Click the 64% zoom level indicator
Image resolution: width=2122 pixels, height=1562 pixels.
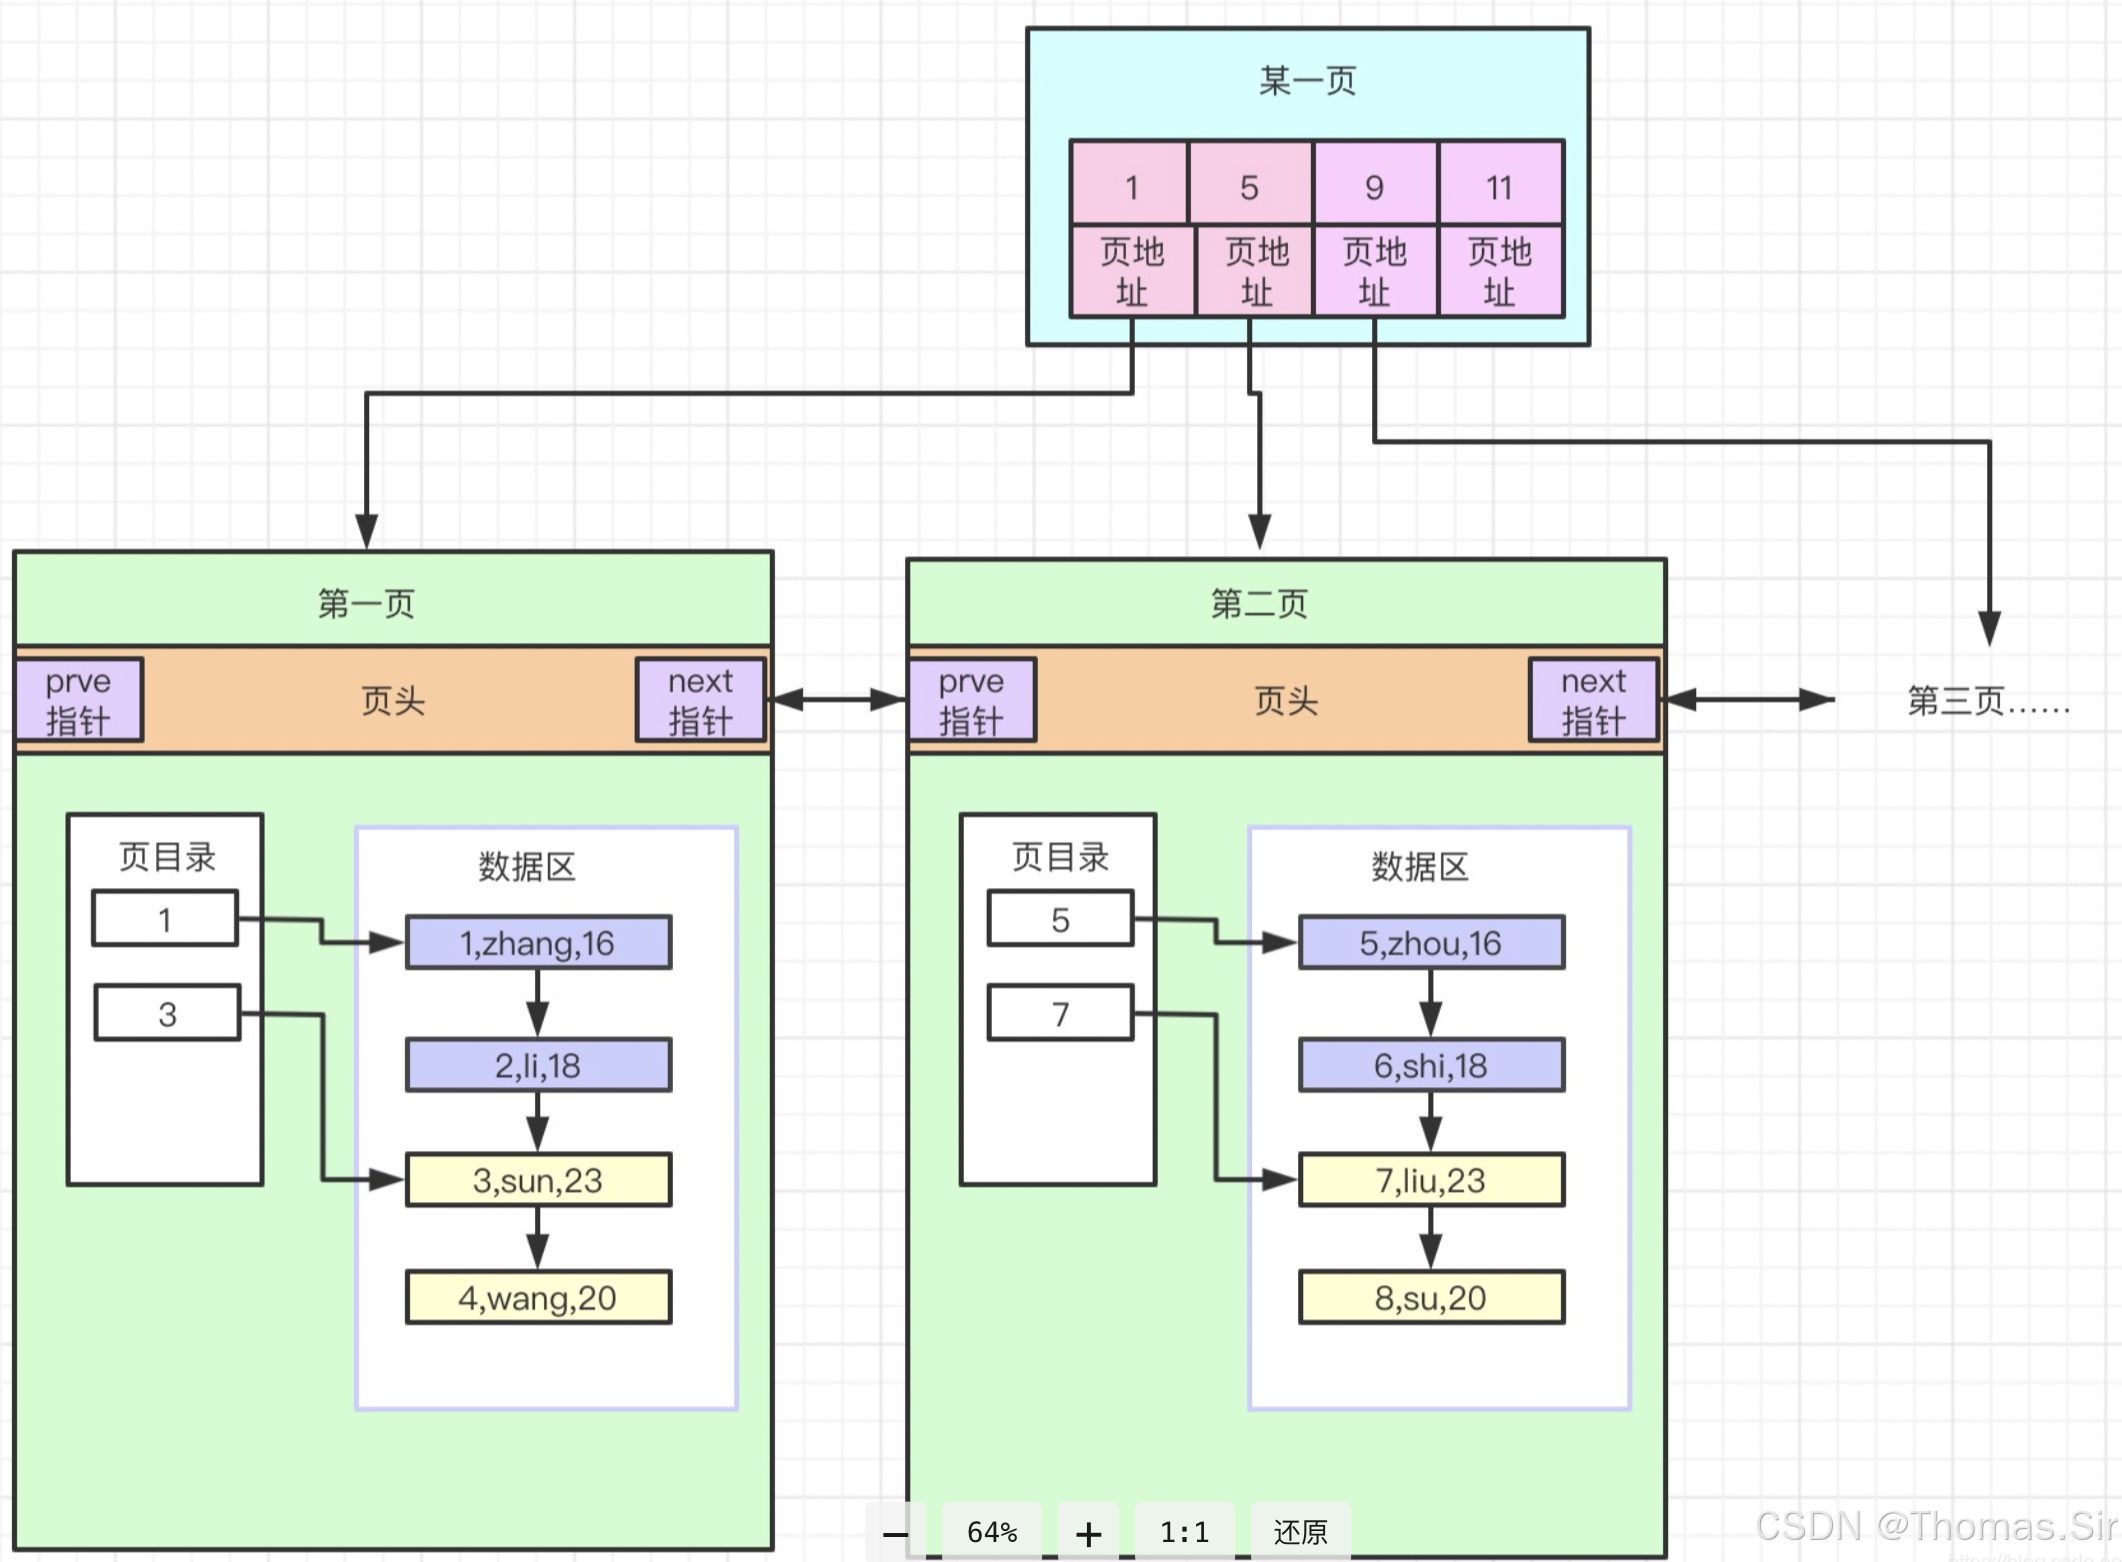tap(991, 1532)
